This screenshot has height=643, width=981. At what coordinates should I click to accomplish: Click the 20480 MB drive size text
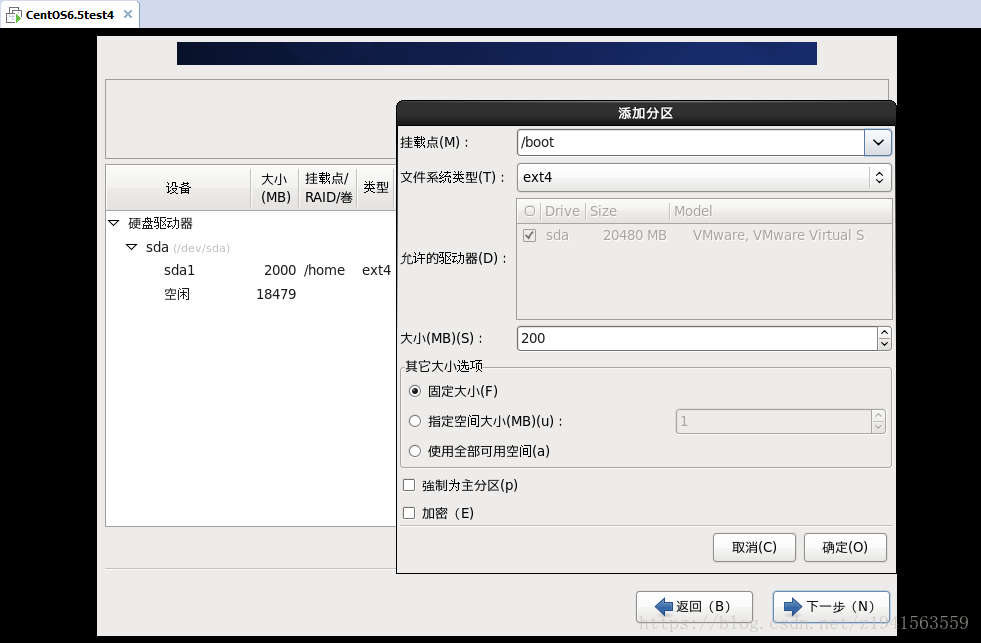tap(634, 236)
